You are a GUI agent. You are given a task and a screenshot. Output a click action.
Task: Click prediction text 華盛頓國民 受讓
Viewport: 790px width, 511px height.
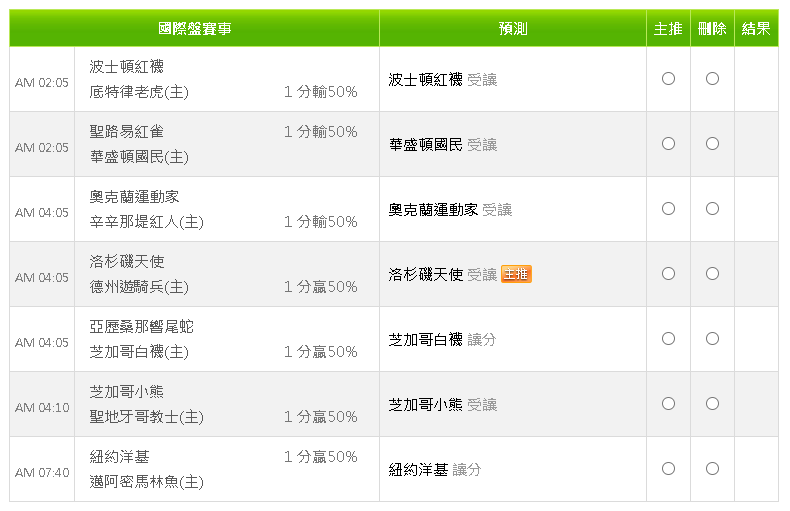[443, 145]
